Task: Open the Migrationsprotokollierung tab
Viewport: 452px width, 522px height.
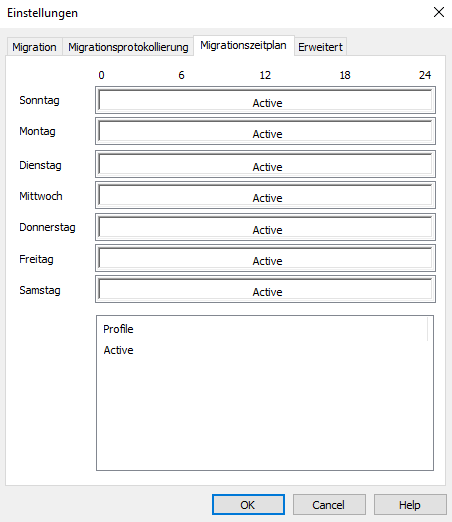Action: pos(128,47)
